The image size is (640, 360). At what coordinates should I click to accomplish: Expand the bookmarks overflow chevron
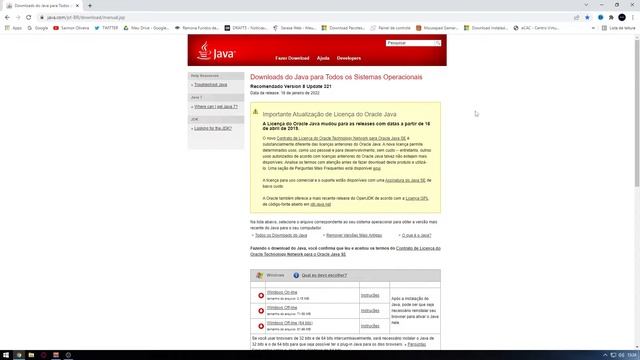[x=593, y=28]
